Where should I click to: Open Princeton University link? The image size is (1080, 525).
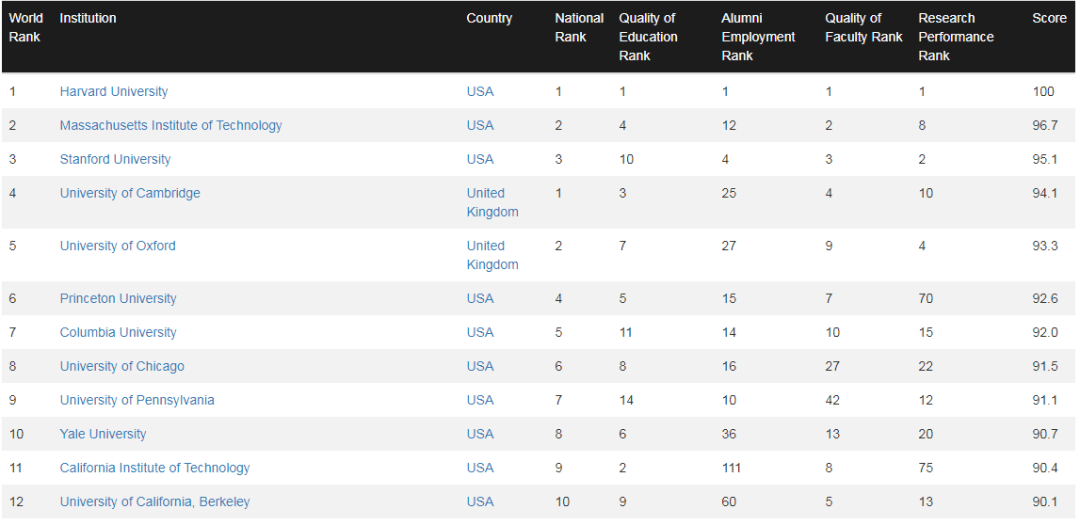(118, 298)
